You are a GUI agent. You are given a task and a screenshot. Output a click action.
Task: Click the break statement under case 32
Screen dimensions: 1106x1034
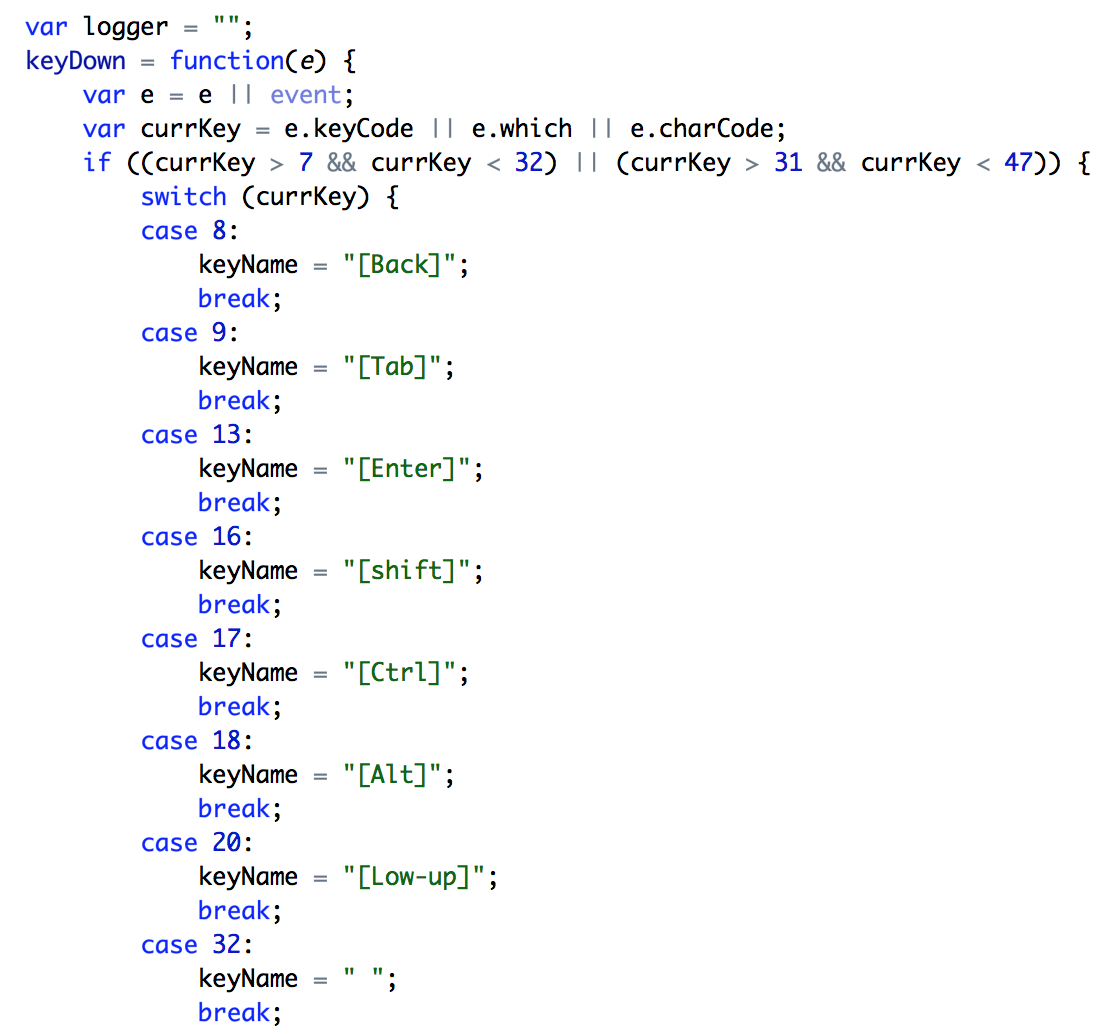click(x=233, y=1012)
